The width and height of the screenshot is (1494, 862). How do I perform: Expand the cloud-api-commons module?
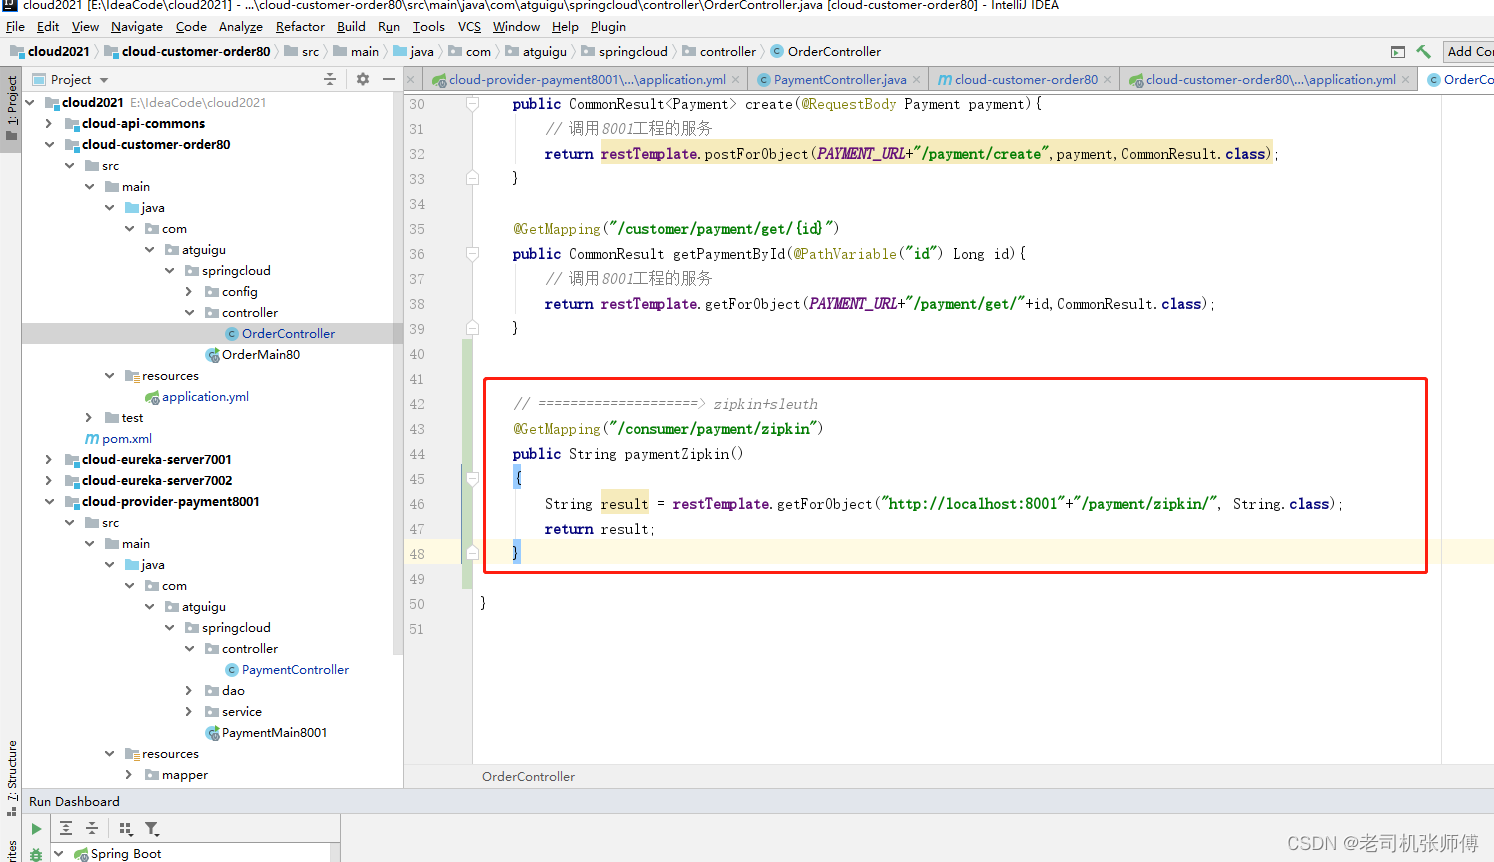pos(49,123)
